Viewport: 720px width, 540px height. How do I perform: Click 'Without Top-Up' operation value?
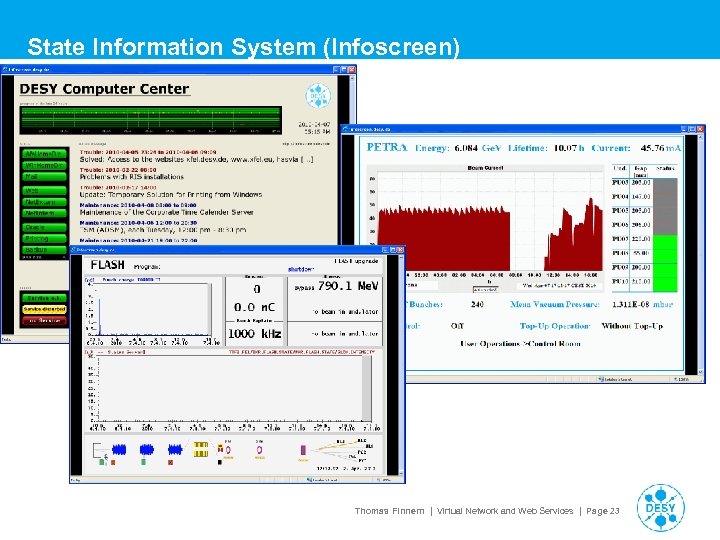[x=632, y=326]
